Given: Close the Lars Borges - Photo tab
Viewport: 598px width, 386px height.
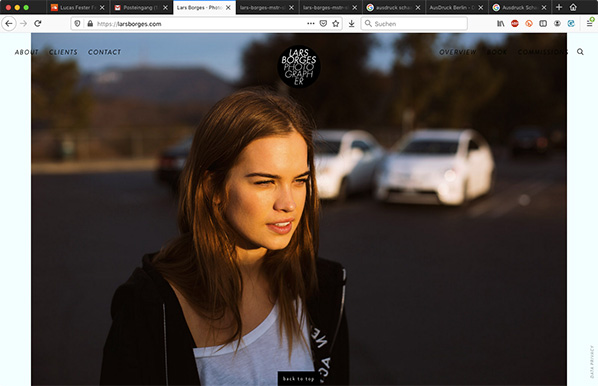Looking at the screenshot, I should point(228,7).
